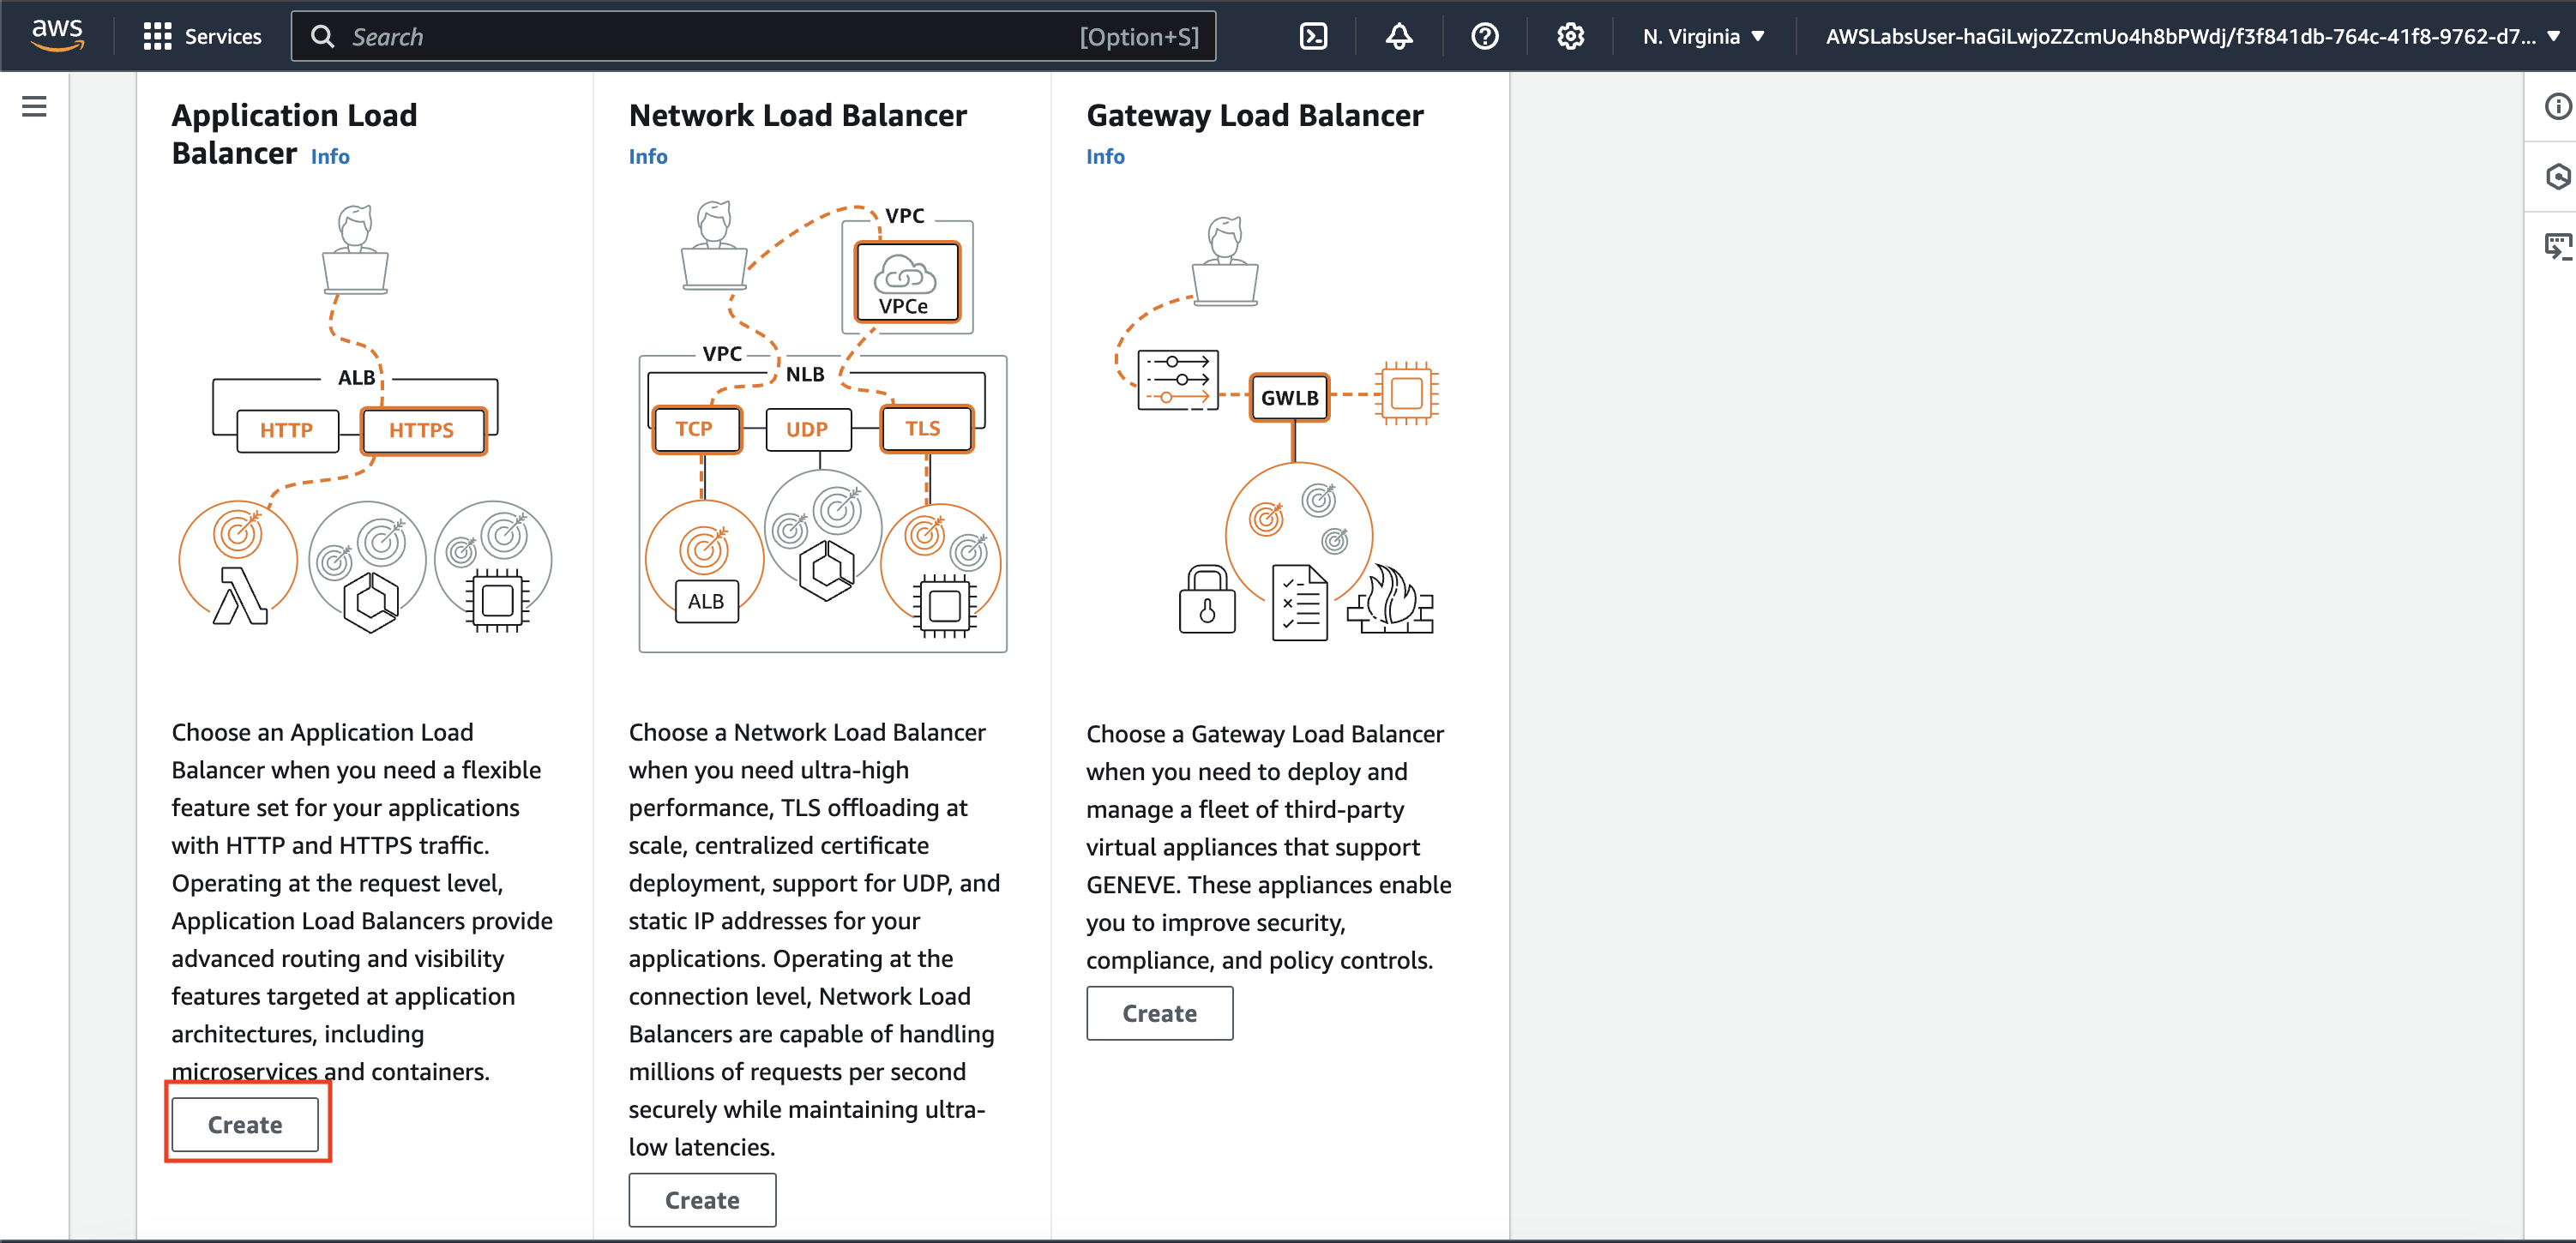
Task: Open Info link for Network Load Balancer
Action: click(x=647, y=157)
